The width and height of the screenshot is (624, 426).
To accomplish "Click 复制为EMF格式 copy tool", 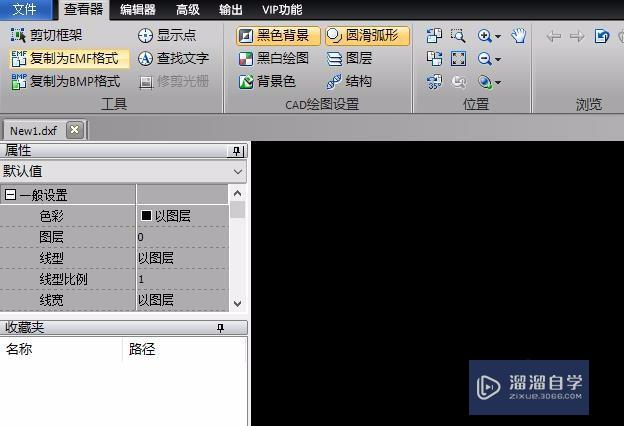I will click(x=68, y=59).
